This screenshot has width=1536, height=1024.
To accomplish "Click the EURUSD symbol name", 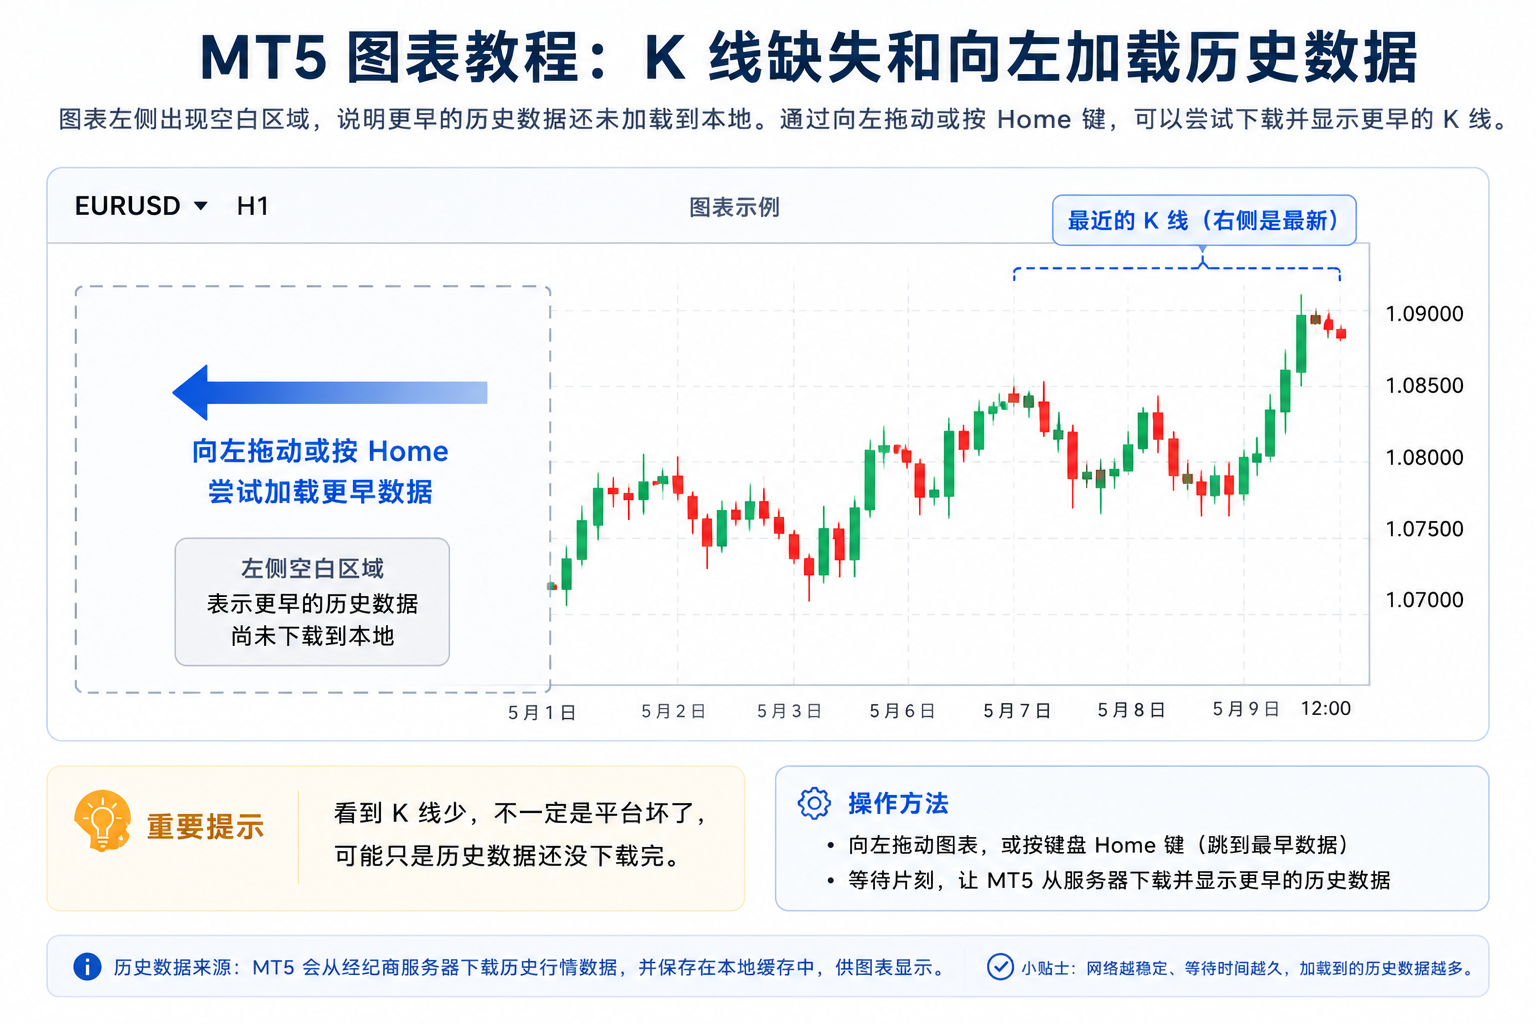I will click(127, 206).
